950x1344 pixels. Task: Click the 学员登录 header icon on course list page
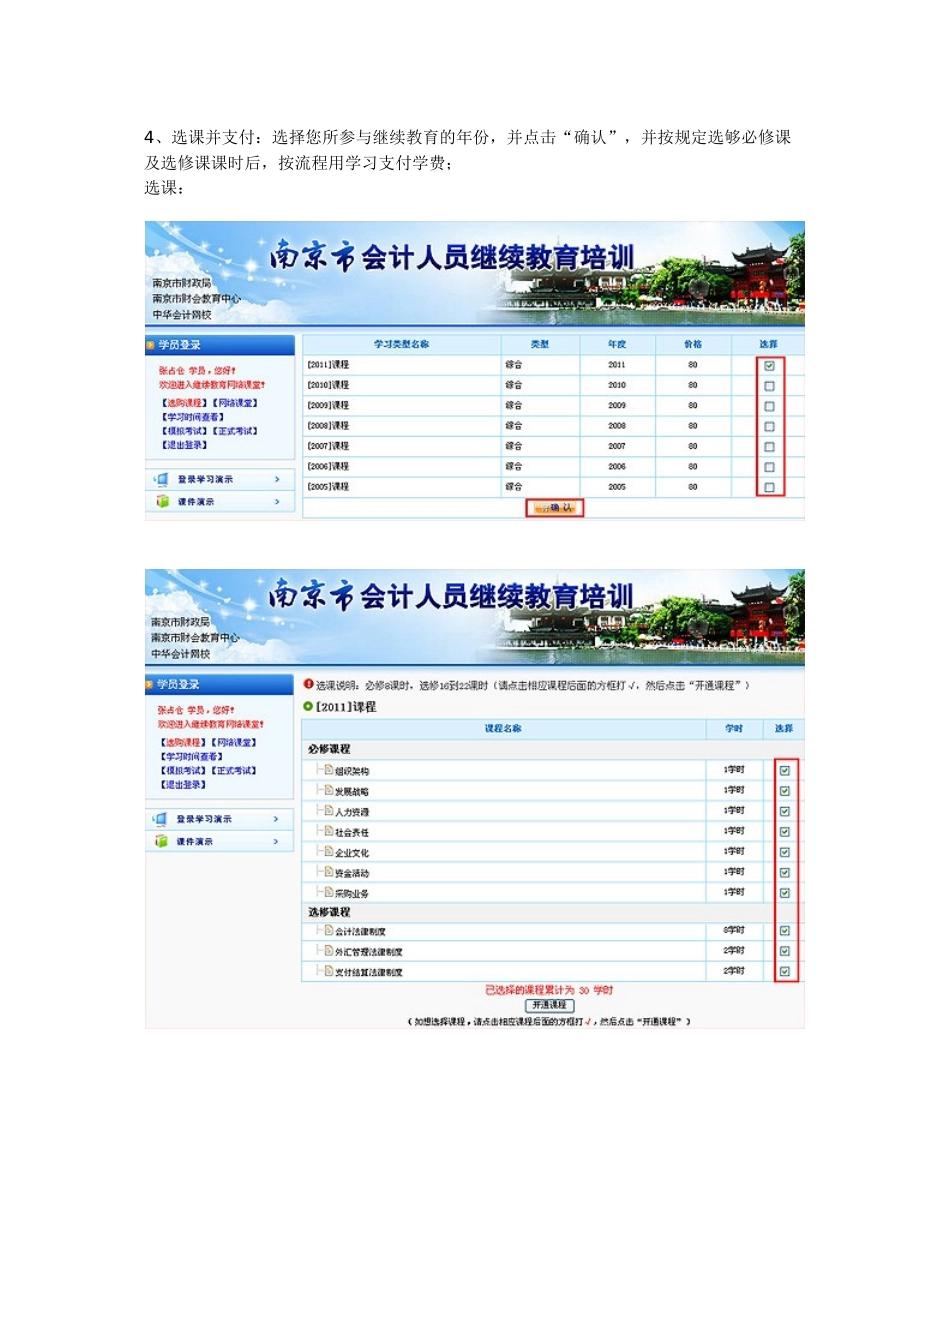point(150,685)
